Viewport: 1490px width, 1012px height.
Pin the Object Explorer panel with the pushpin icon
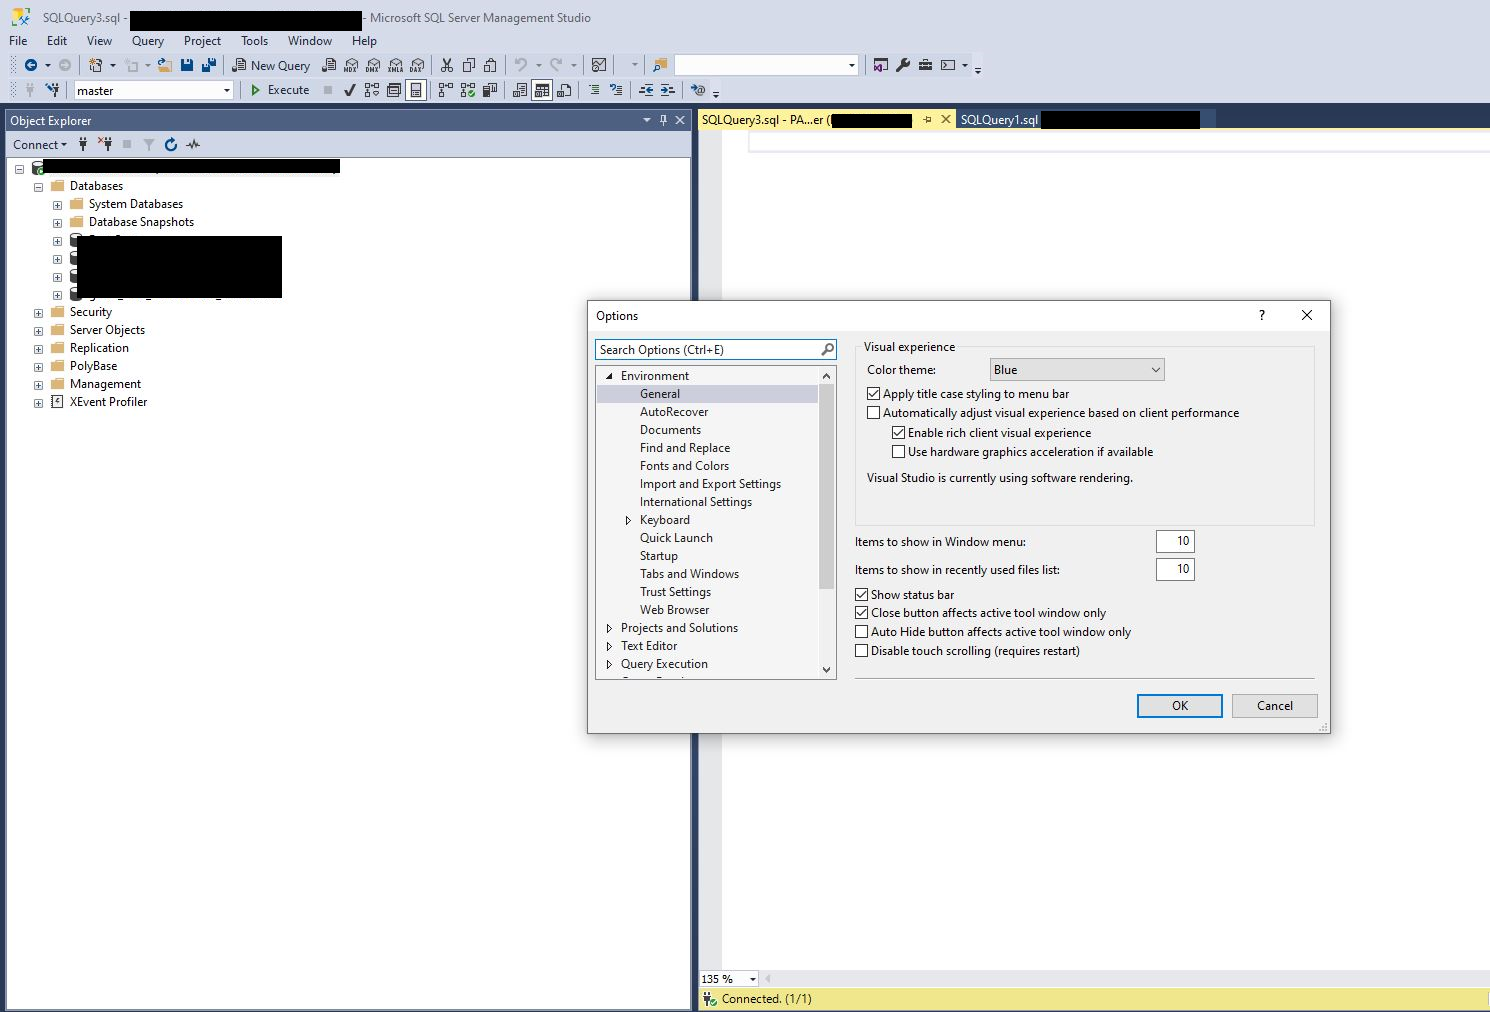(663, 120)
